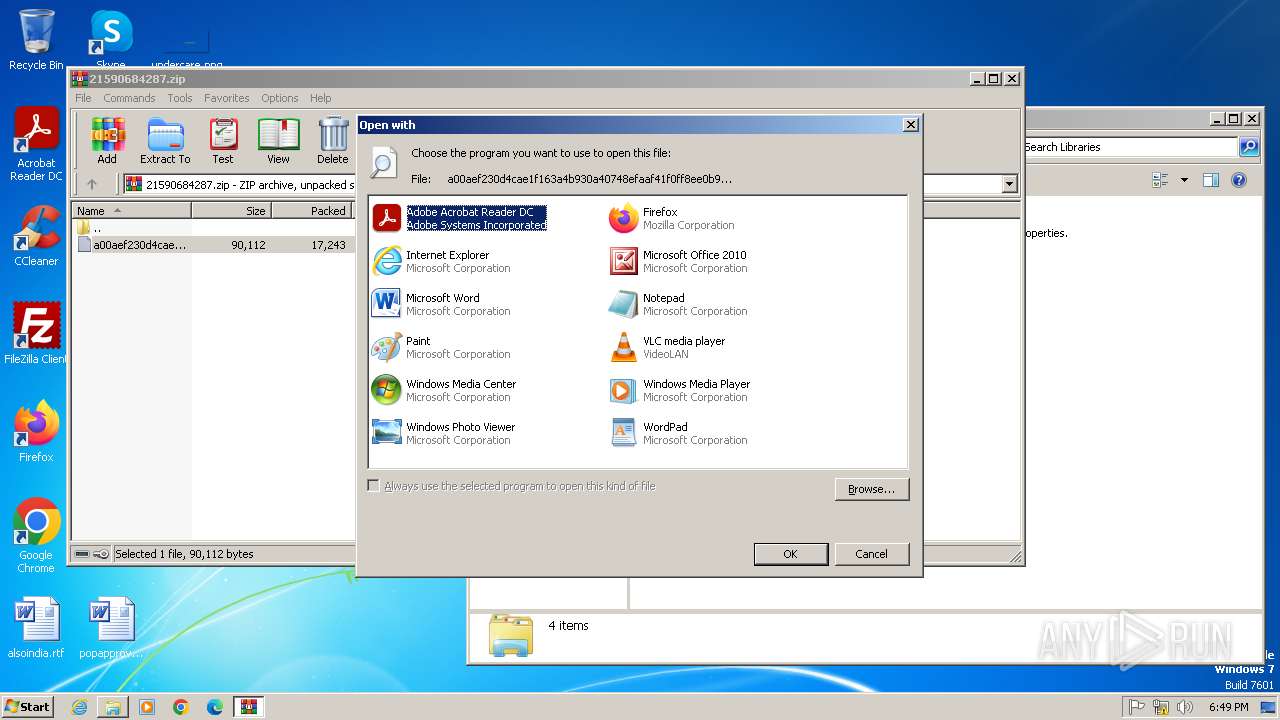Open WinRAR Commands menu
This screenshot has height=720, width=1280.
click(x=129, y=98)
